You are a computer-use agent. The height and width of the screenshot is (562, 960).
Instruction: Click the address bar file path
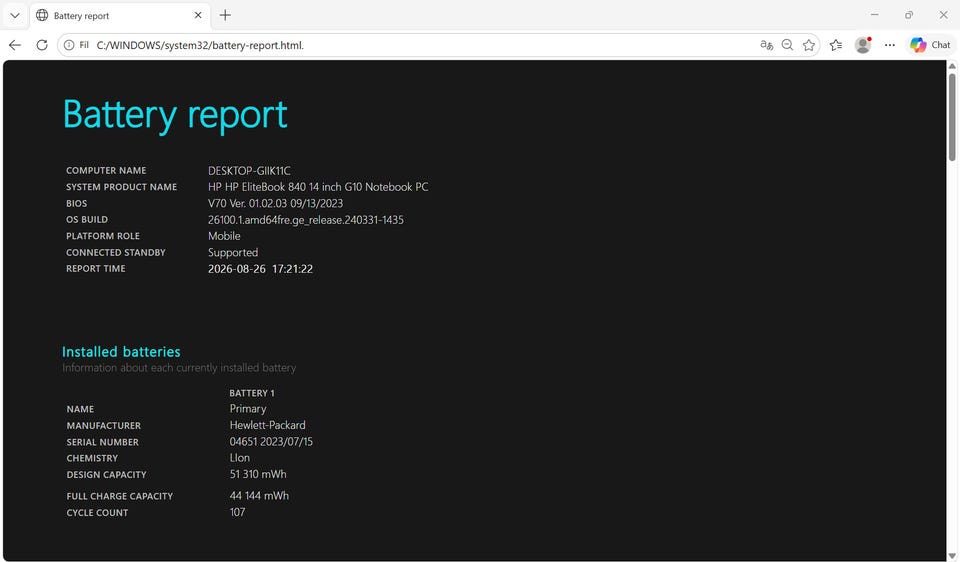[x=200, y=45]
